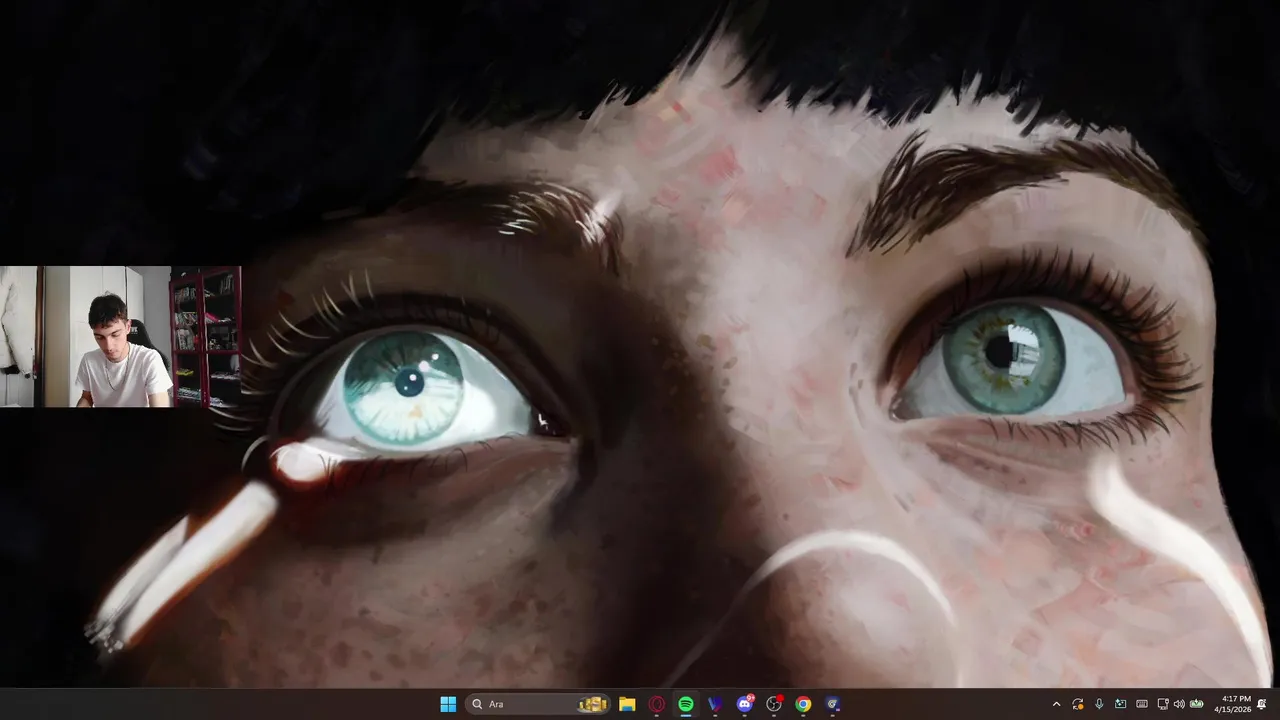Open OBS Studio taskbar icon
Viewport: 1280px width, 720px height.
point(773,704)
